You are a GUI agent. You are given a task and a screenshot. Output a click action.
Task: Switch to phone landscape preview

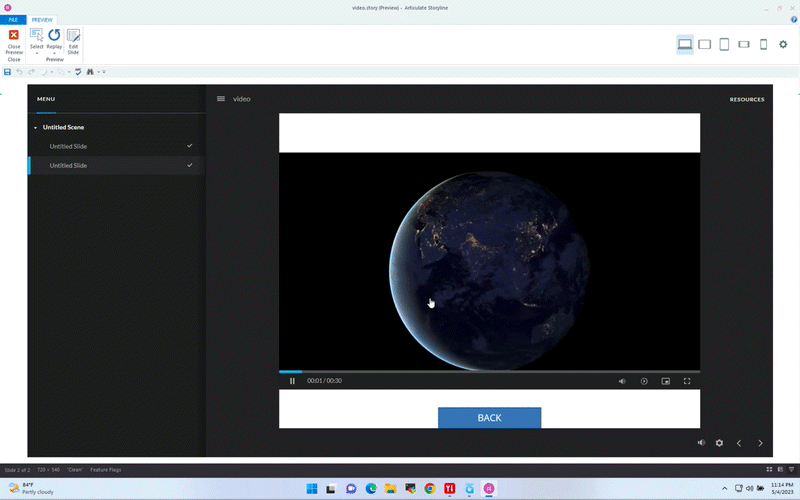743,44
